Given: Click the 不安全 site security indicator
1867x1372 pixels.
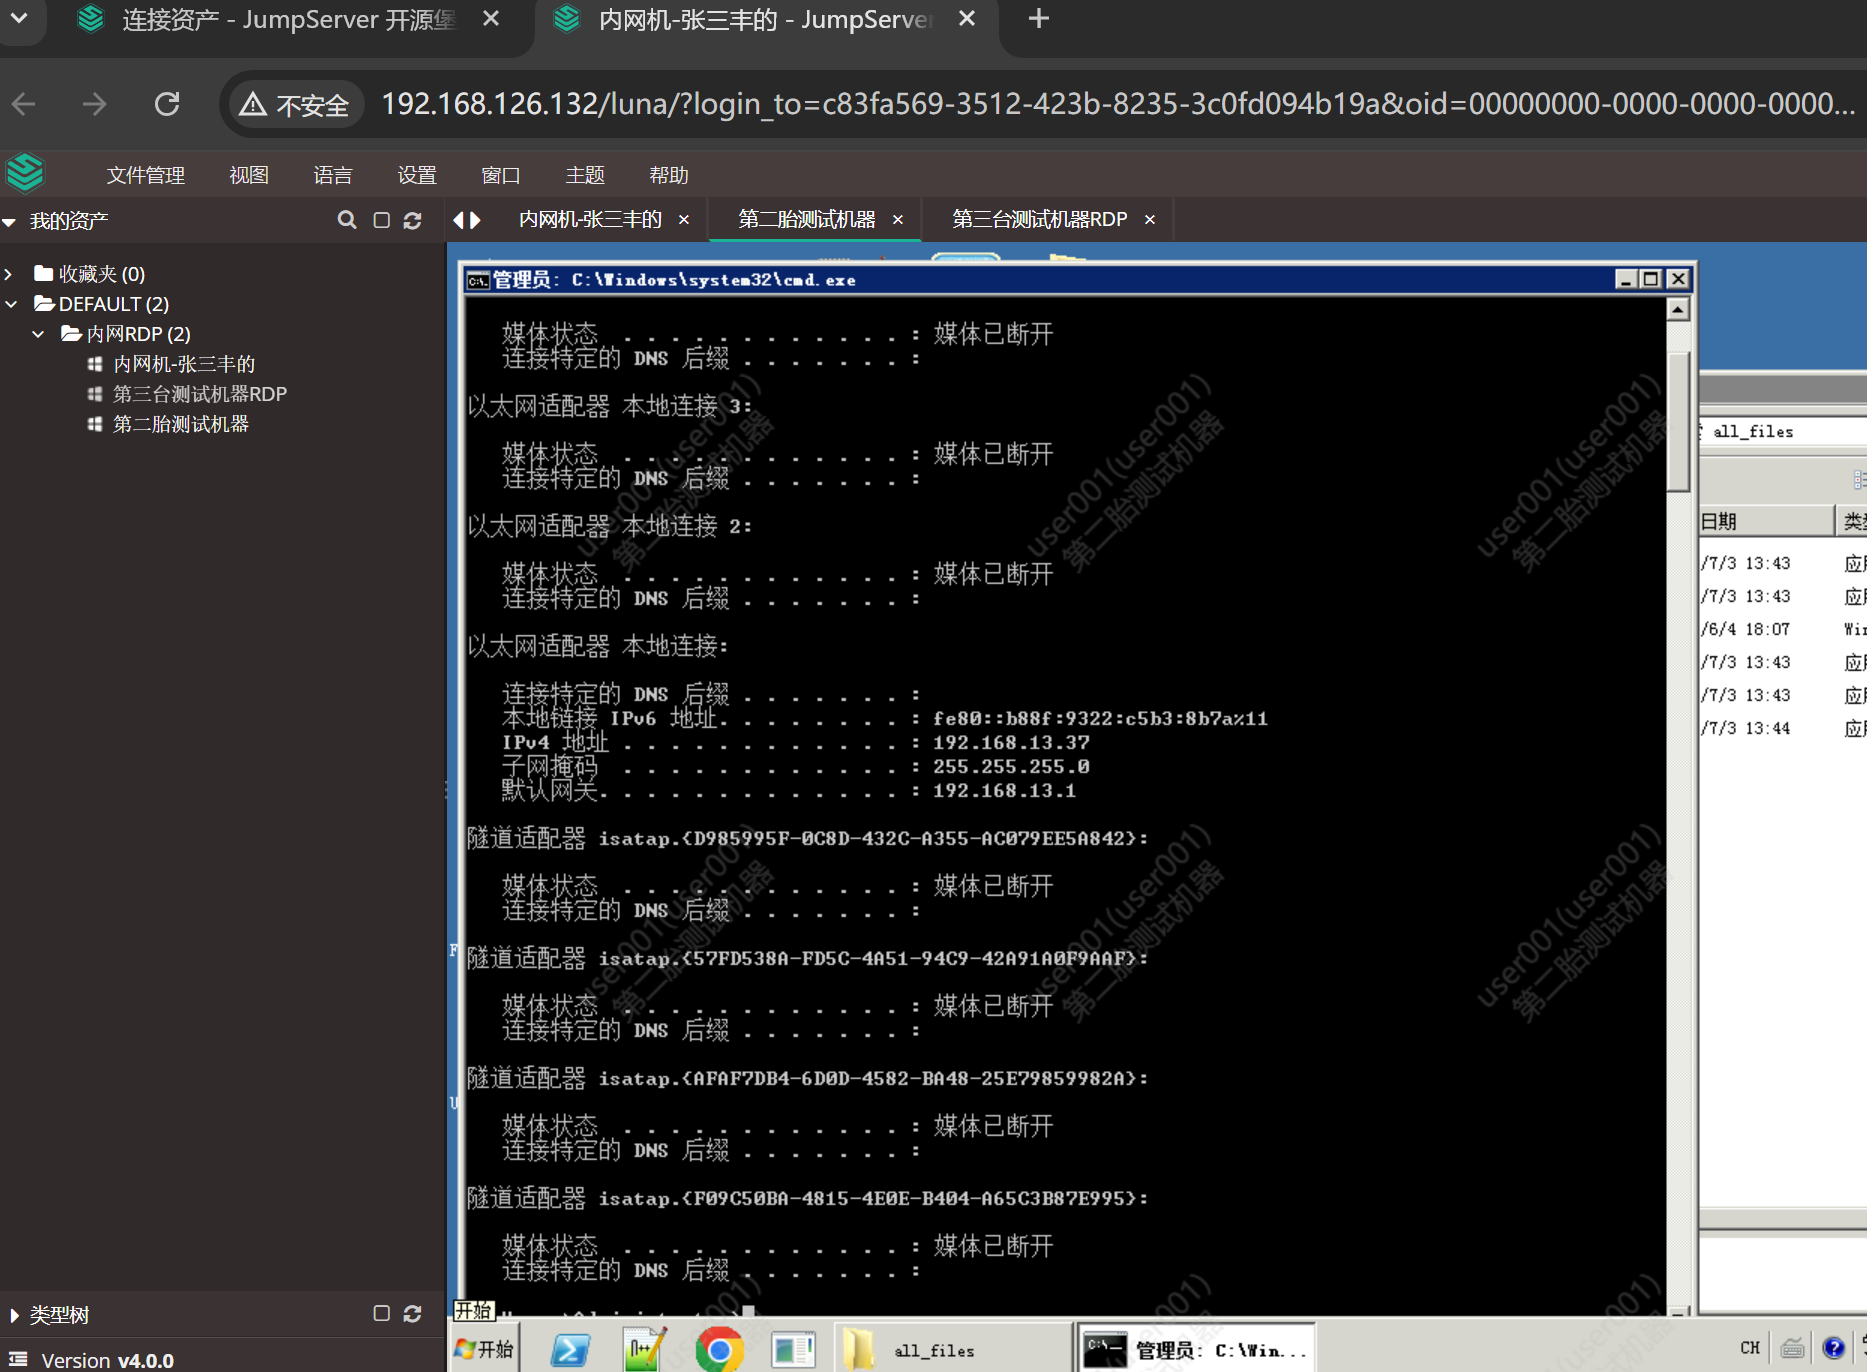Looking at the screenshot, I should tap(295, 105).
